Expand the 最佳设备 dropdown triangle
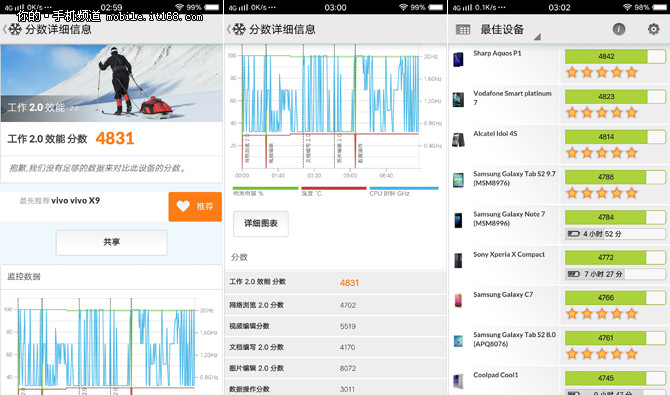 537,37
